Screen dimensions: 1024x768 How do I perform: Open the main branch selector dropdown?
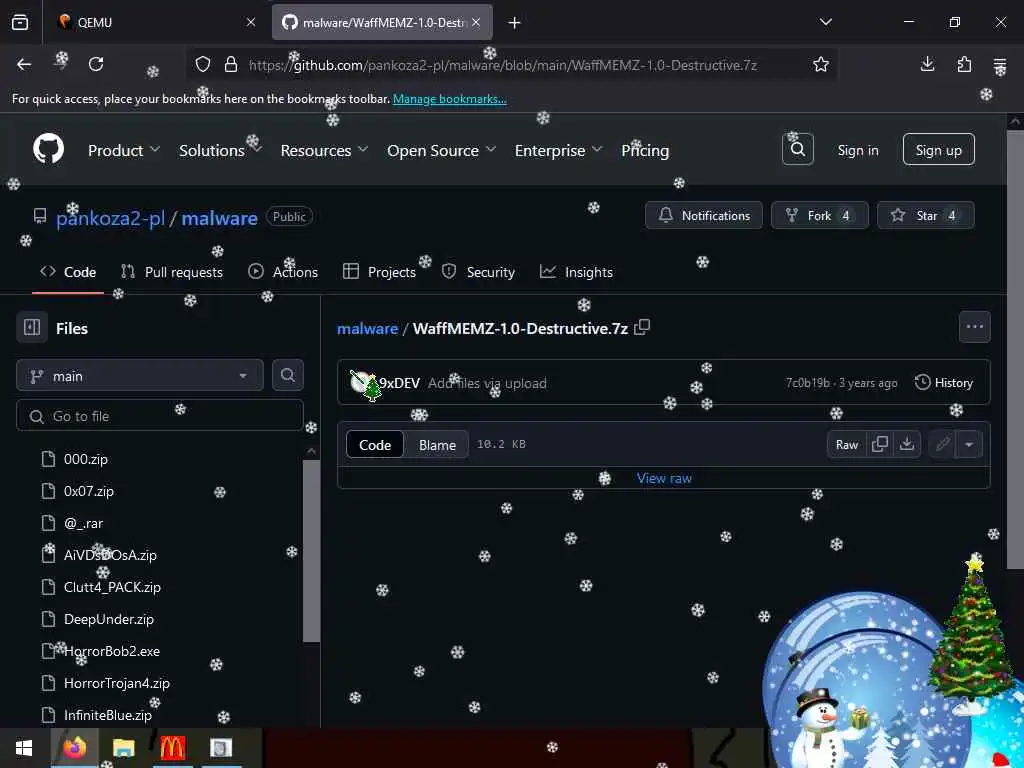click(140, 376)
